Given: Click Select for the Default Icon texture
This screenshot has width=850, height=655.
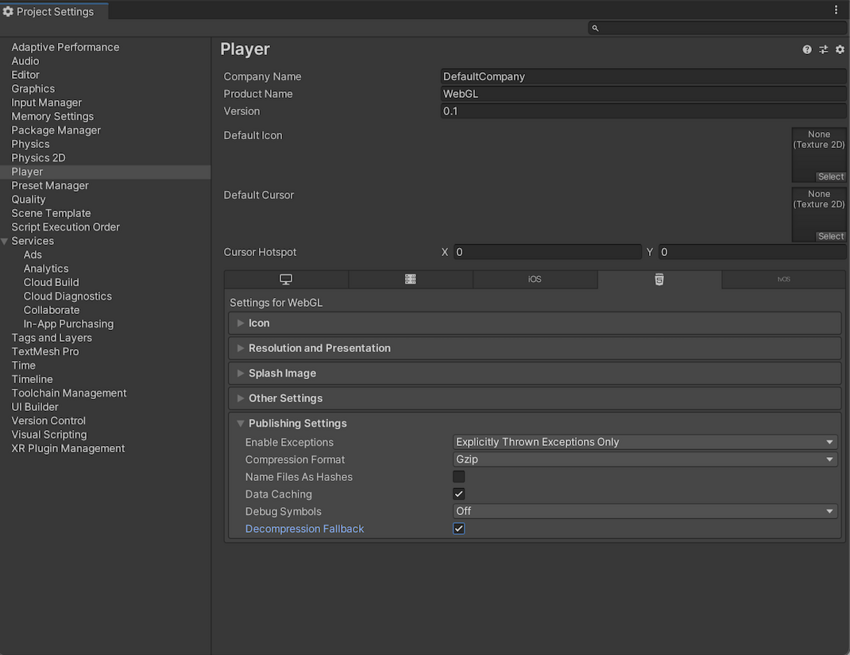Looking at the screenshot, I should 831,176.
